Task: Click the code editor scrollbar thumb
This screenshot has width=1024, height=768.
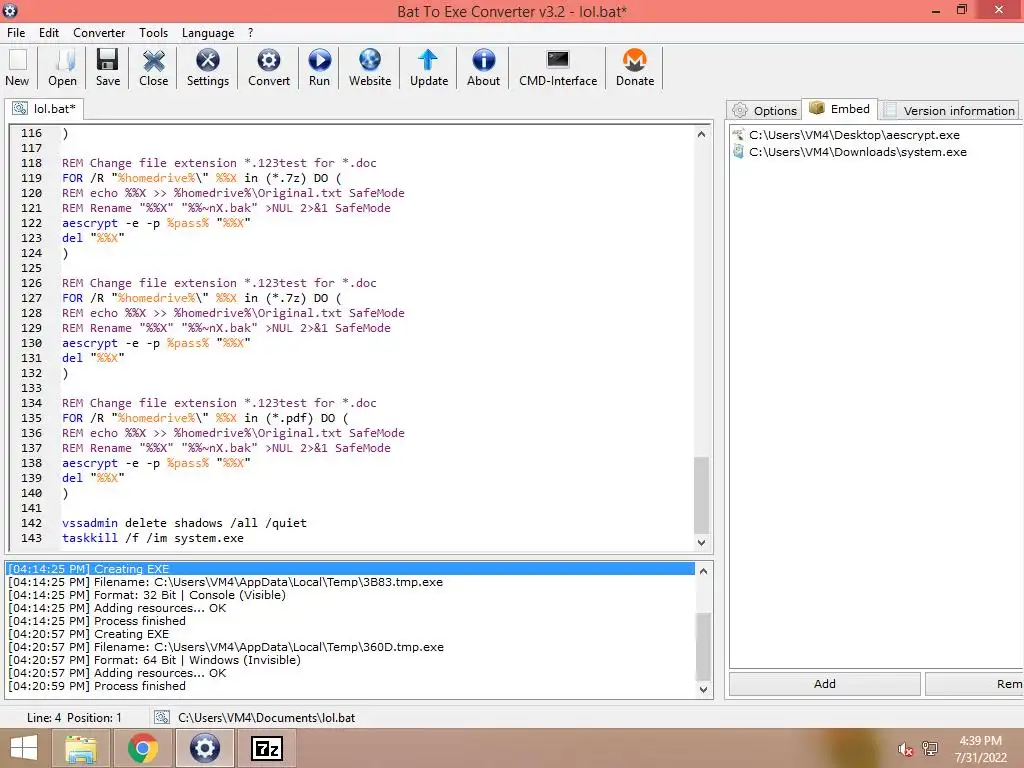Action: (x=701, y=495)
